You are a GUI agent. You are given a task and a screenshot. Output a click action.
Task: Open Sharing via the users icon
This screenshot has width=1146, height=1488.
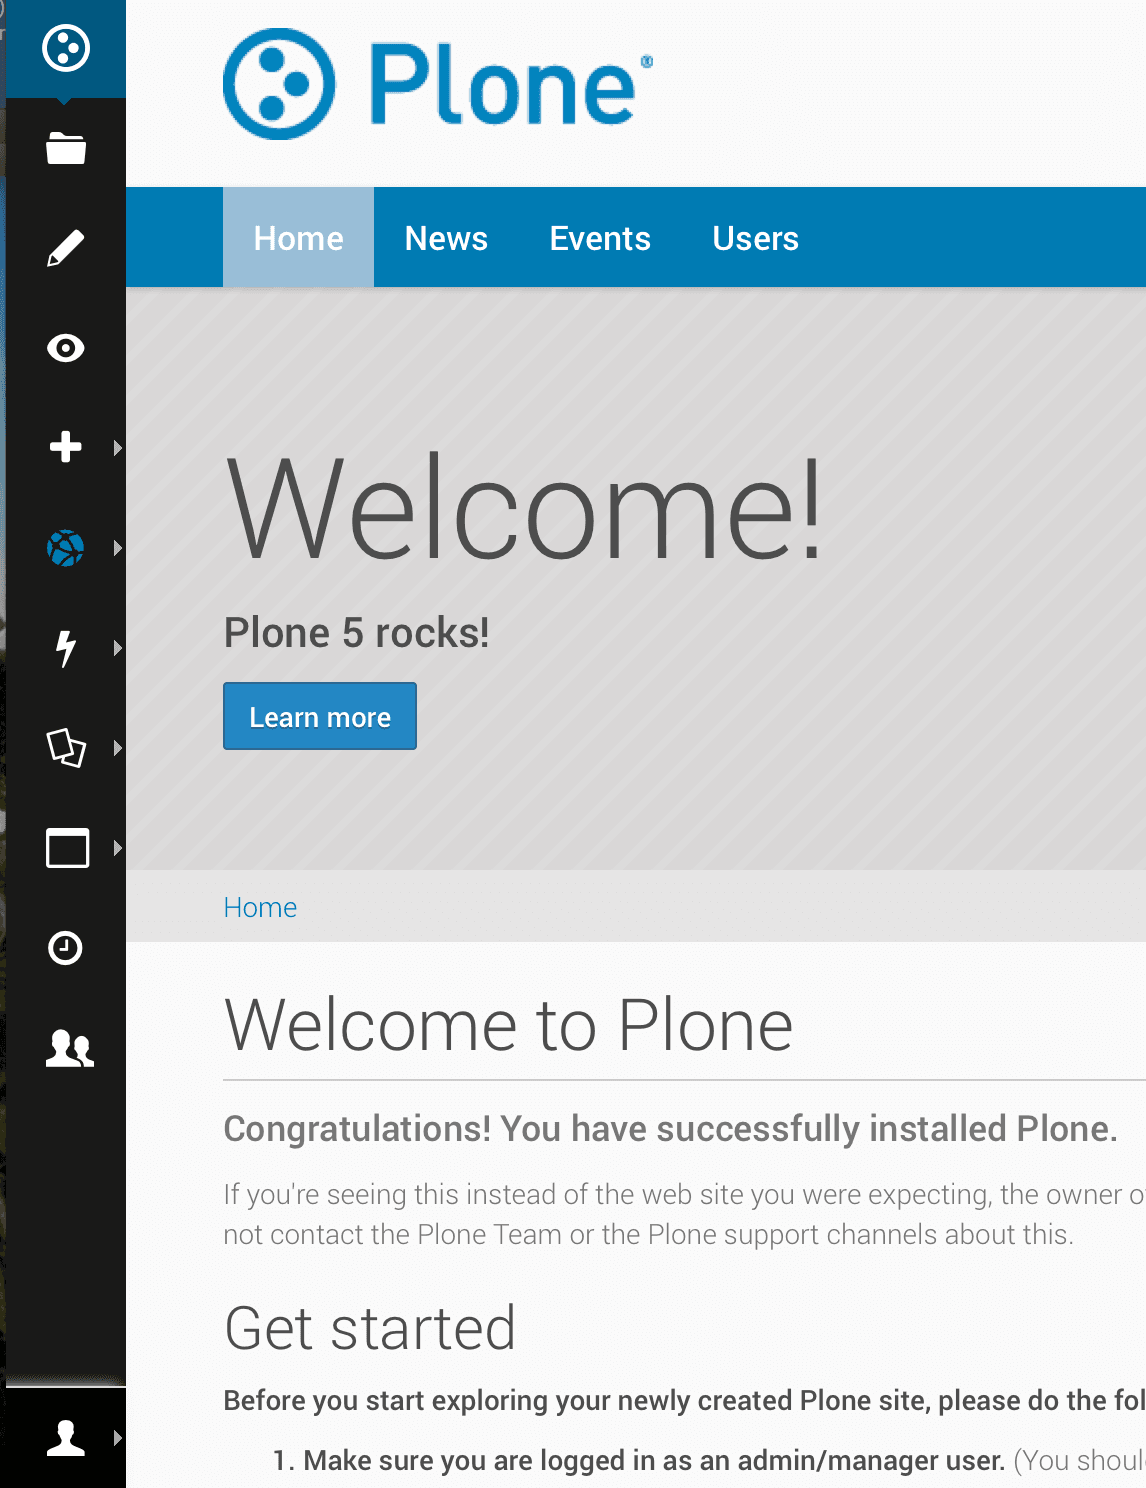(66, 1049)
